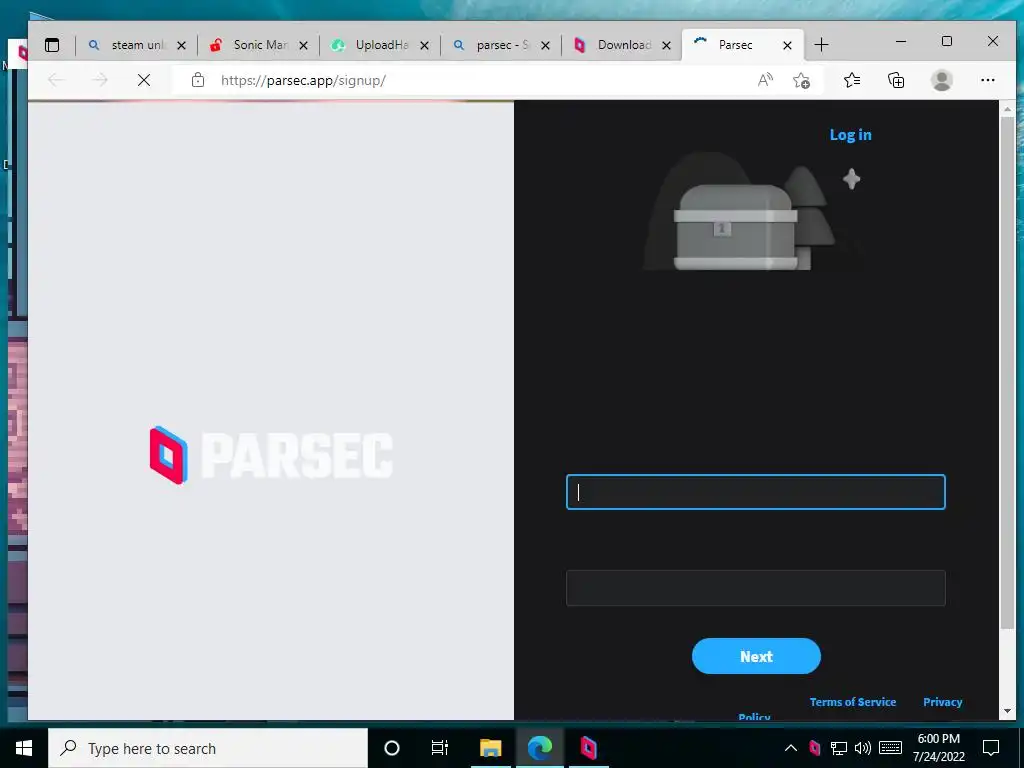
Task: Open File Explorer from the taskbar
Action: coord(490,748)
